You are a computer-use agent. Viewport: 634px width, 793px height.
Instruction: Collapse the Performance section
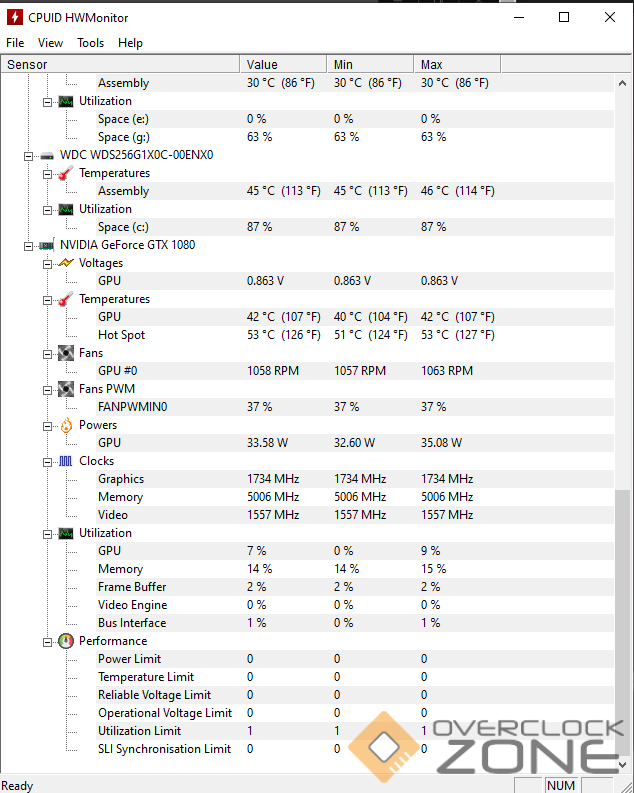tap(48, 641)
